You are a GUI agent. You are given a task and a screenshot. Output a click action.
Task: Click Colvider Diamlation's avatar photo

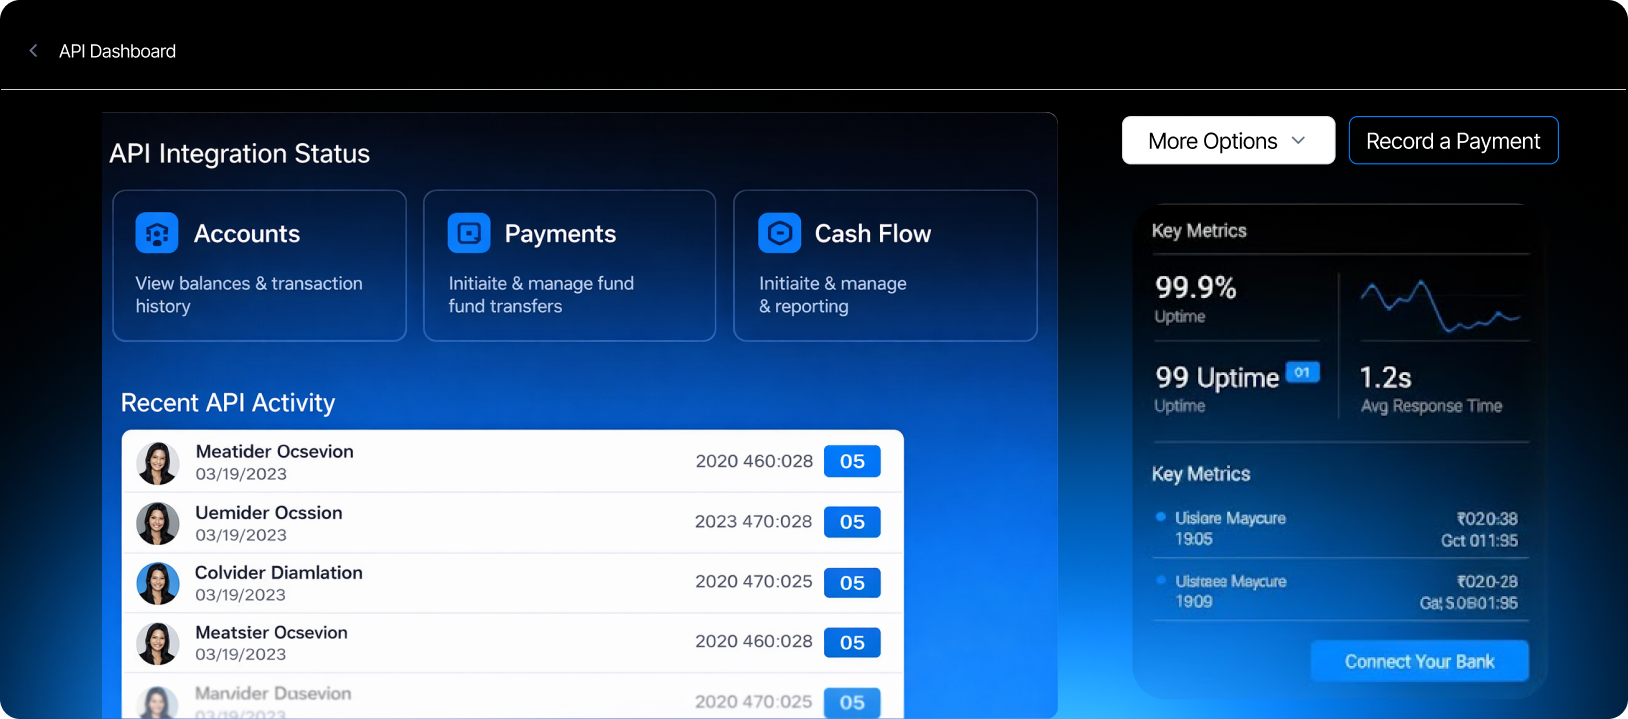(x=158, y=583)
